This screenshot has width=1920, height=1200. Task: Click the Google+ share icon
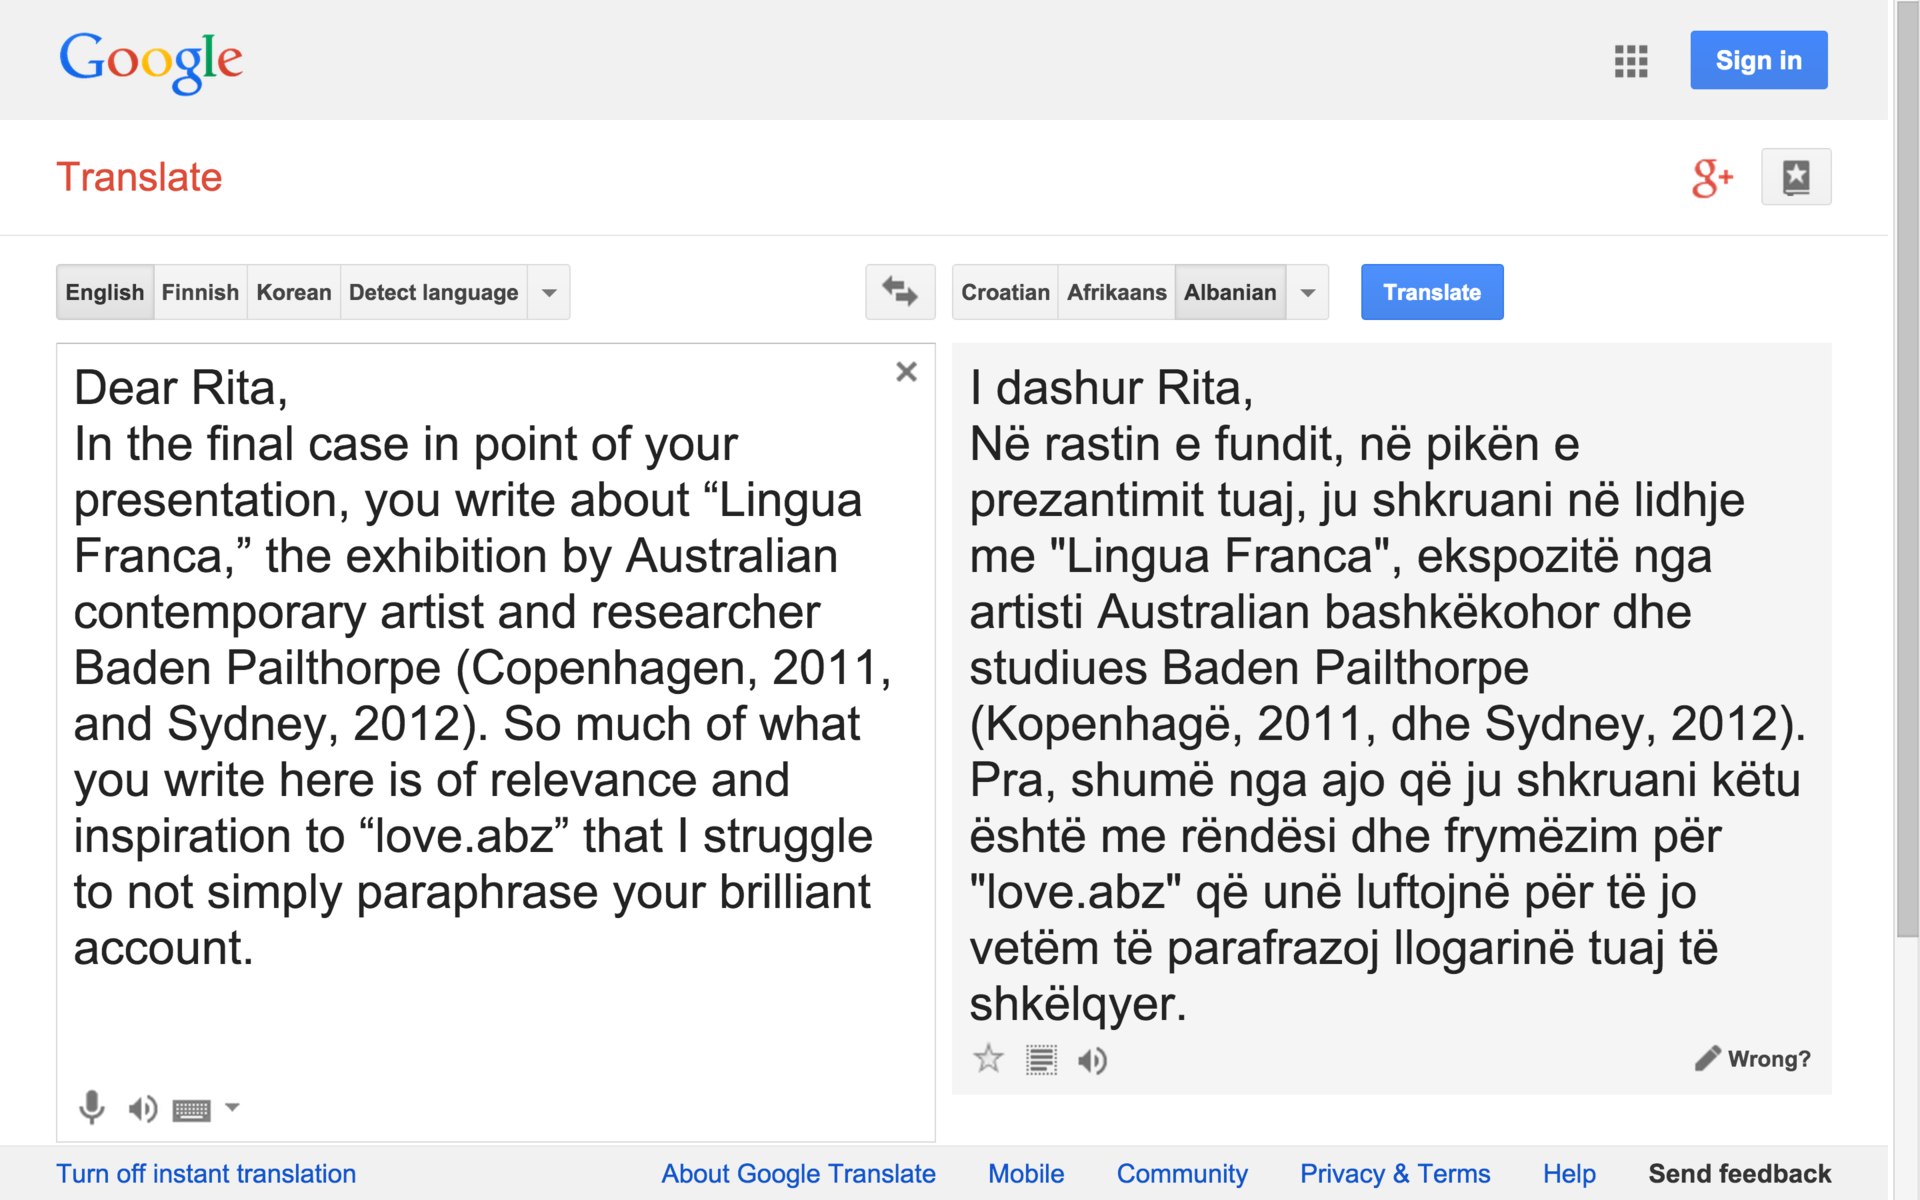[1711, 178]
